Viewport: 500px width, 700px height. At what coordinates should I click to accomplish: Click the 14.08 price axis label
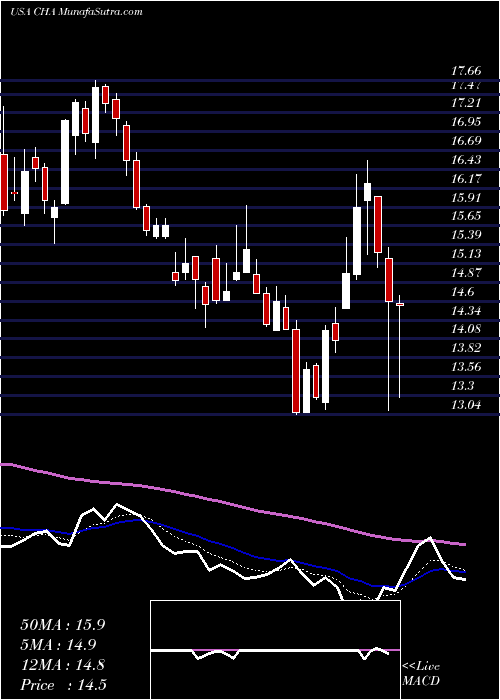pyautogui.click(x=466, y=329)
